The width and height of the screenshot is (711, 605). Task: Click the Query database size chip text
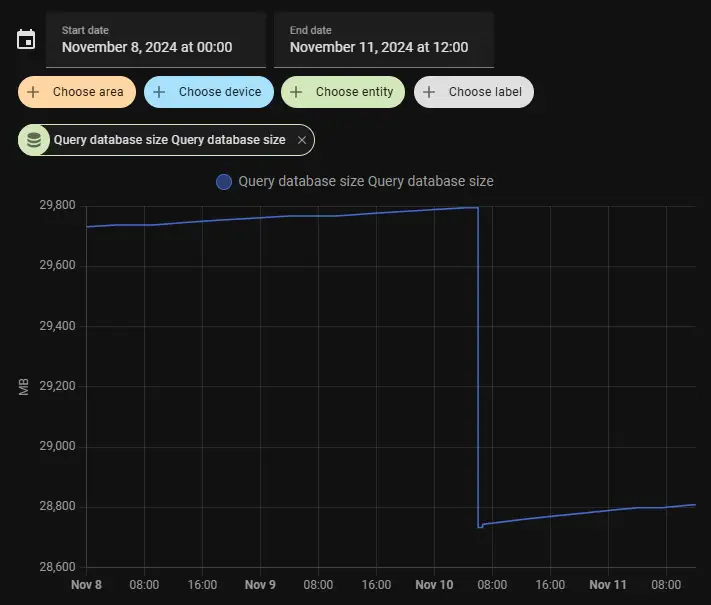click(x=169, y=140)
